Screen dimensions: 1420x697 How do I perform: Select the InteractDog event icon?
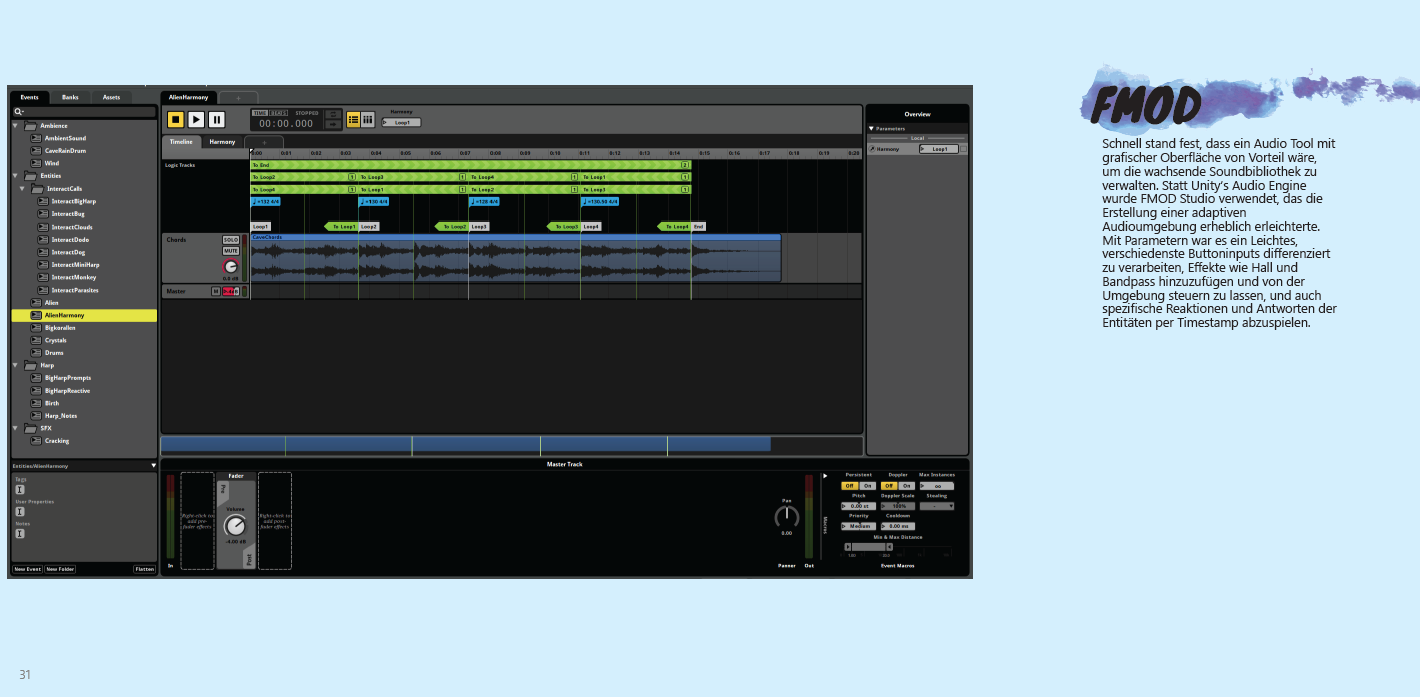click(x=43, y=252)
